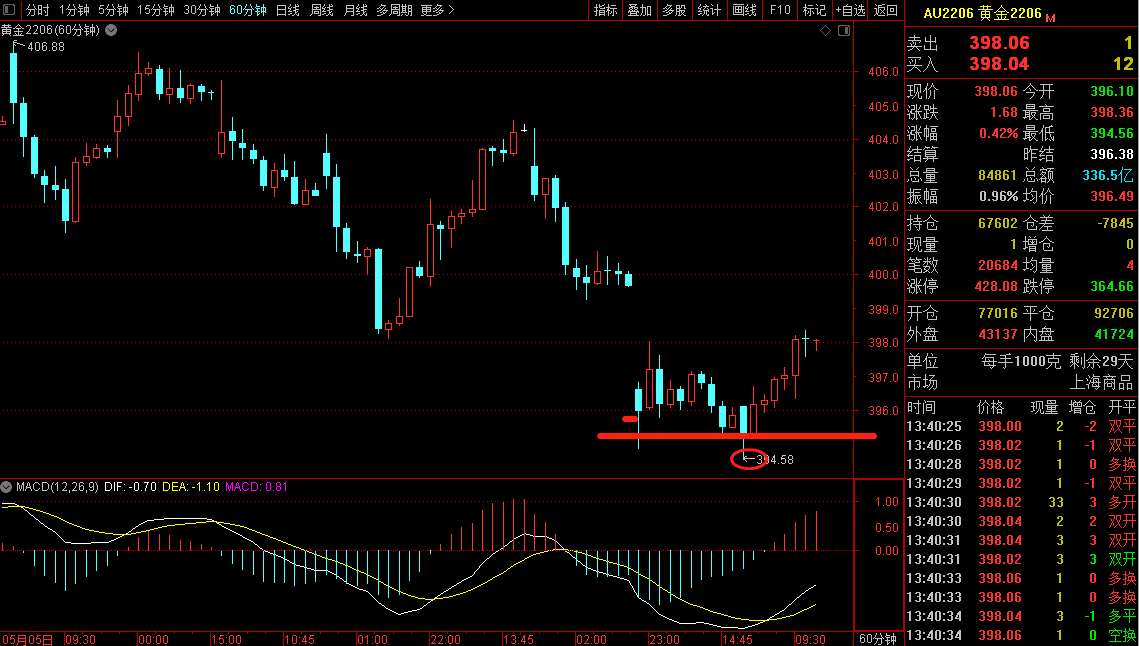Select the 30分钟 period
The width and height of the screenshot is (1140, 646).
(x=201, y=10)
